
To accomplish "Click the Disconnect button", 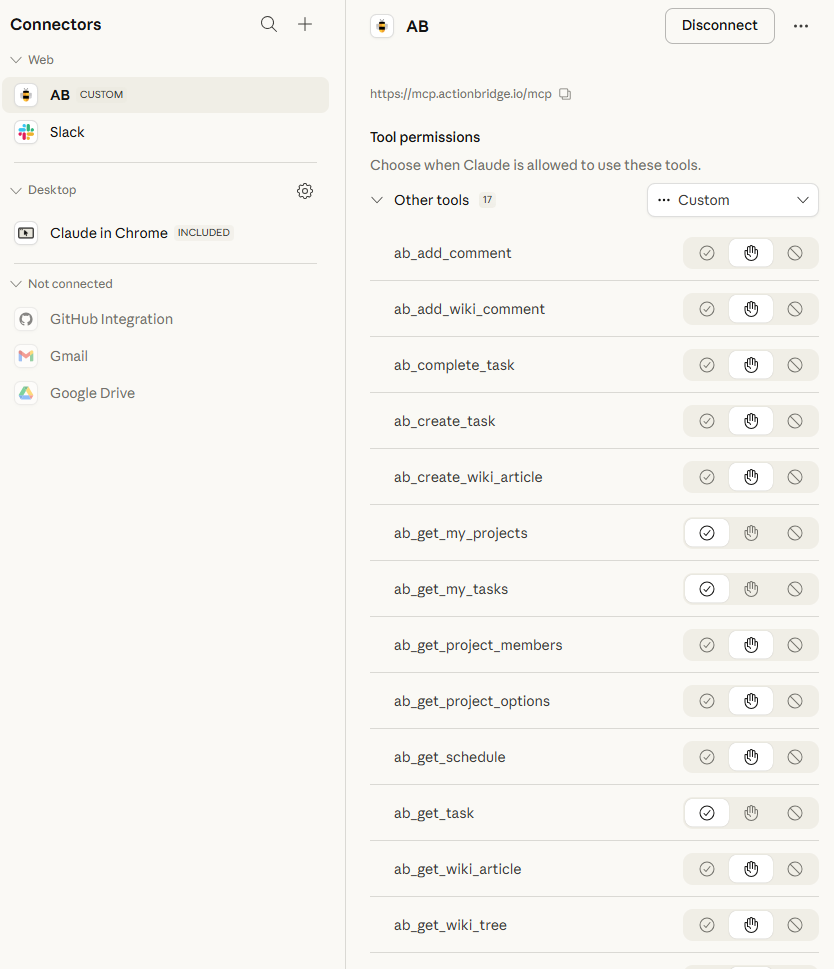I will pyautogui.click(x=719, y=26).
